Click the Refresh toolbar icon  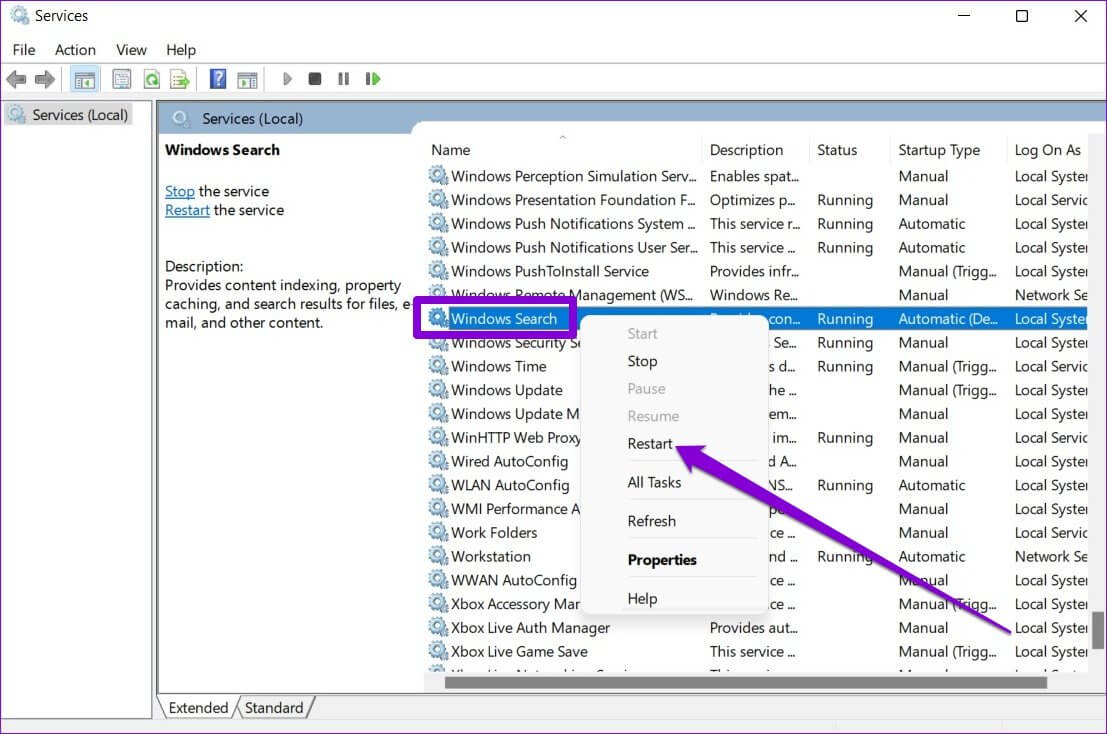(x=151, y=79)
